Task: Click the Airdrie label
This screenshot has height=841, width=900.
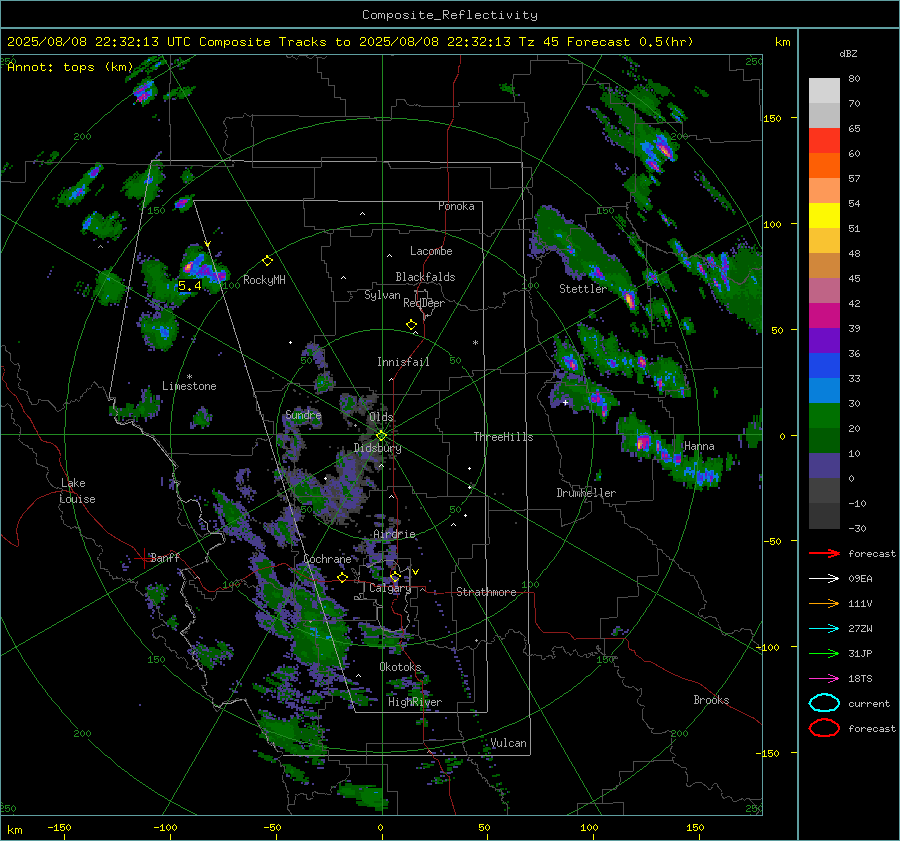Action: pyautogui.click(x=394, y=534)
